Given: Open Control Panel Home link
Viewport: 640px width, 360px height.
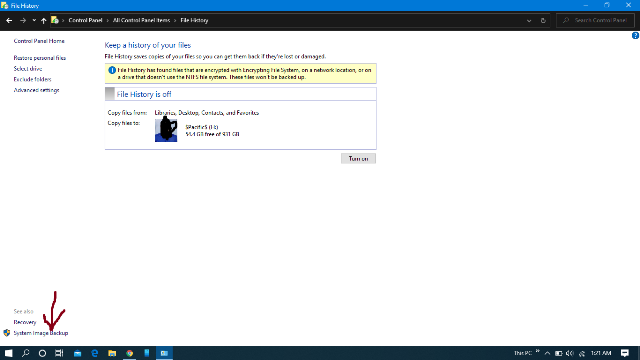Looking at the screenshot, I should point(39,41).
